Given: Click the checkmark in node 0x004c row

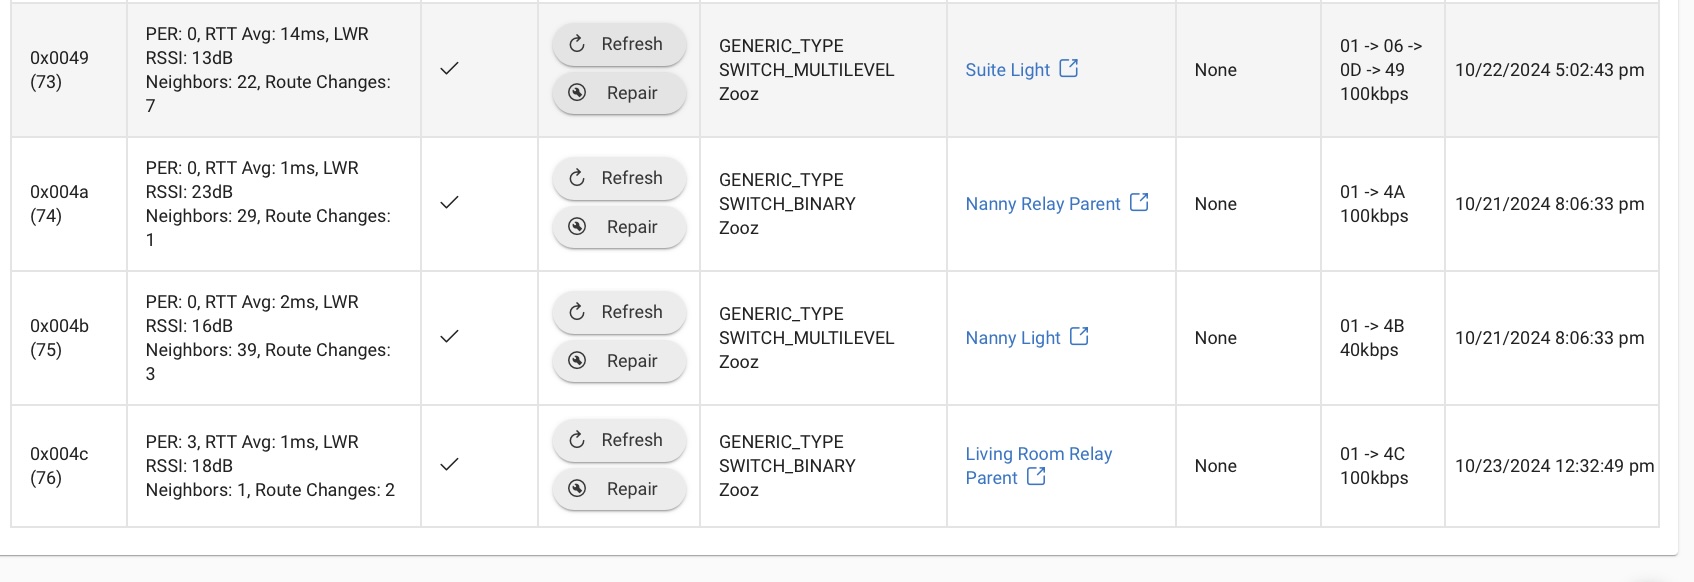Looking at the screenshot, I should 450,464.
